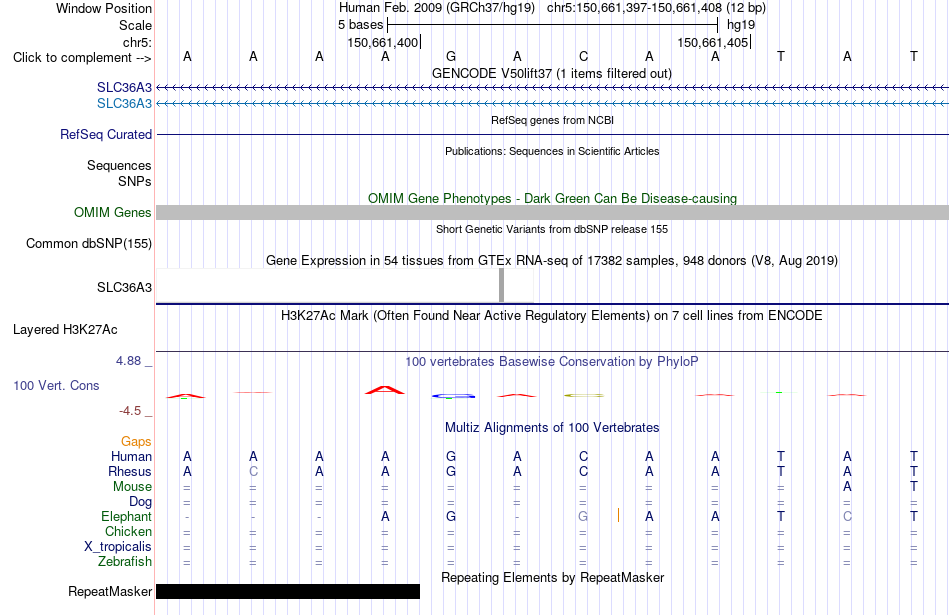950x615 pixels.
Task: Open 'Repeating Elements by RepeatMasker' title
Action: pos(552,577)
